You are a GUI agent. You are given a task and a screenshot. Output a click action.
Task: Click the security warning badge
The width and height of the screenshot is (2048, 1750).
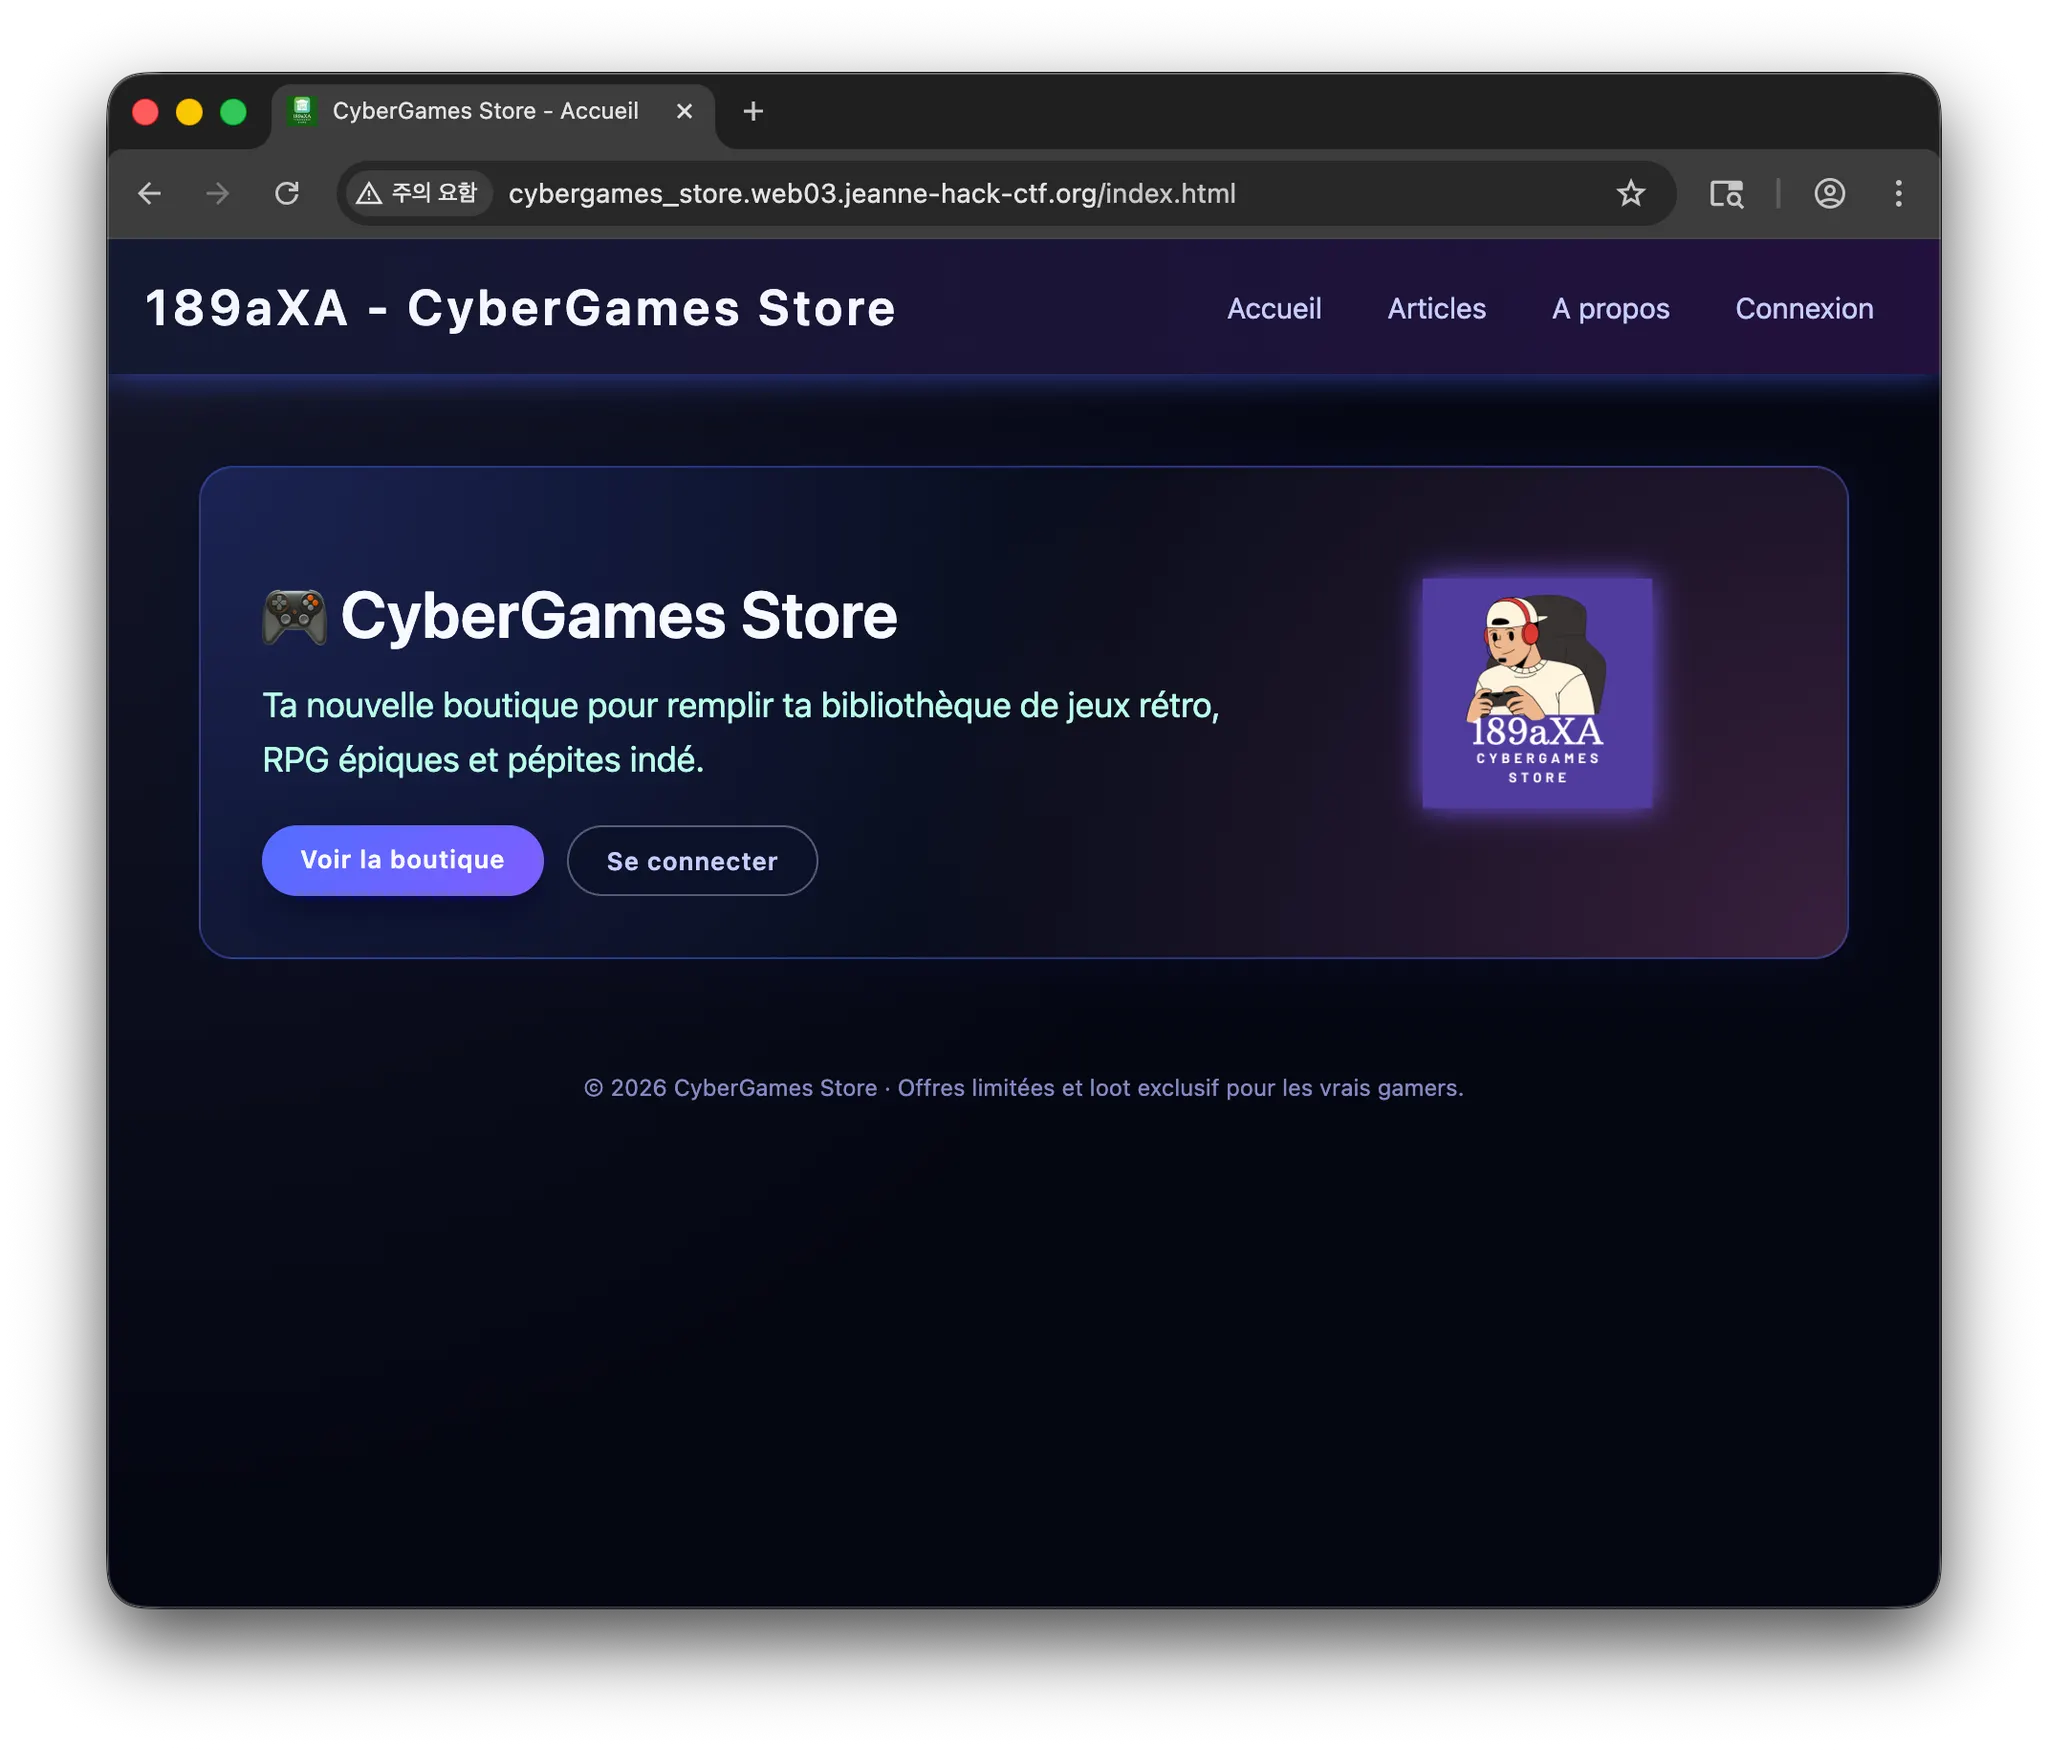click(419, 193)
